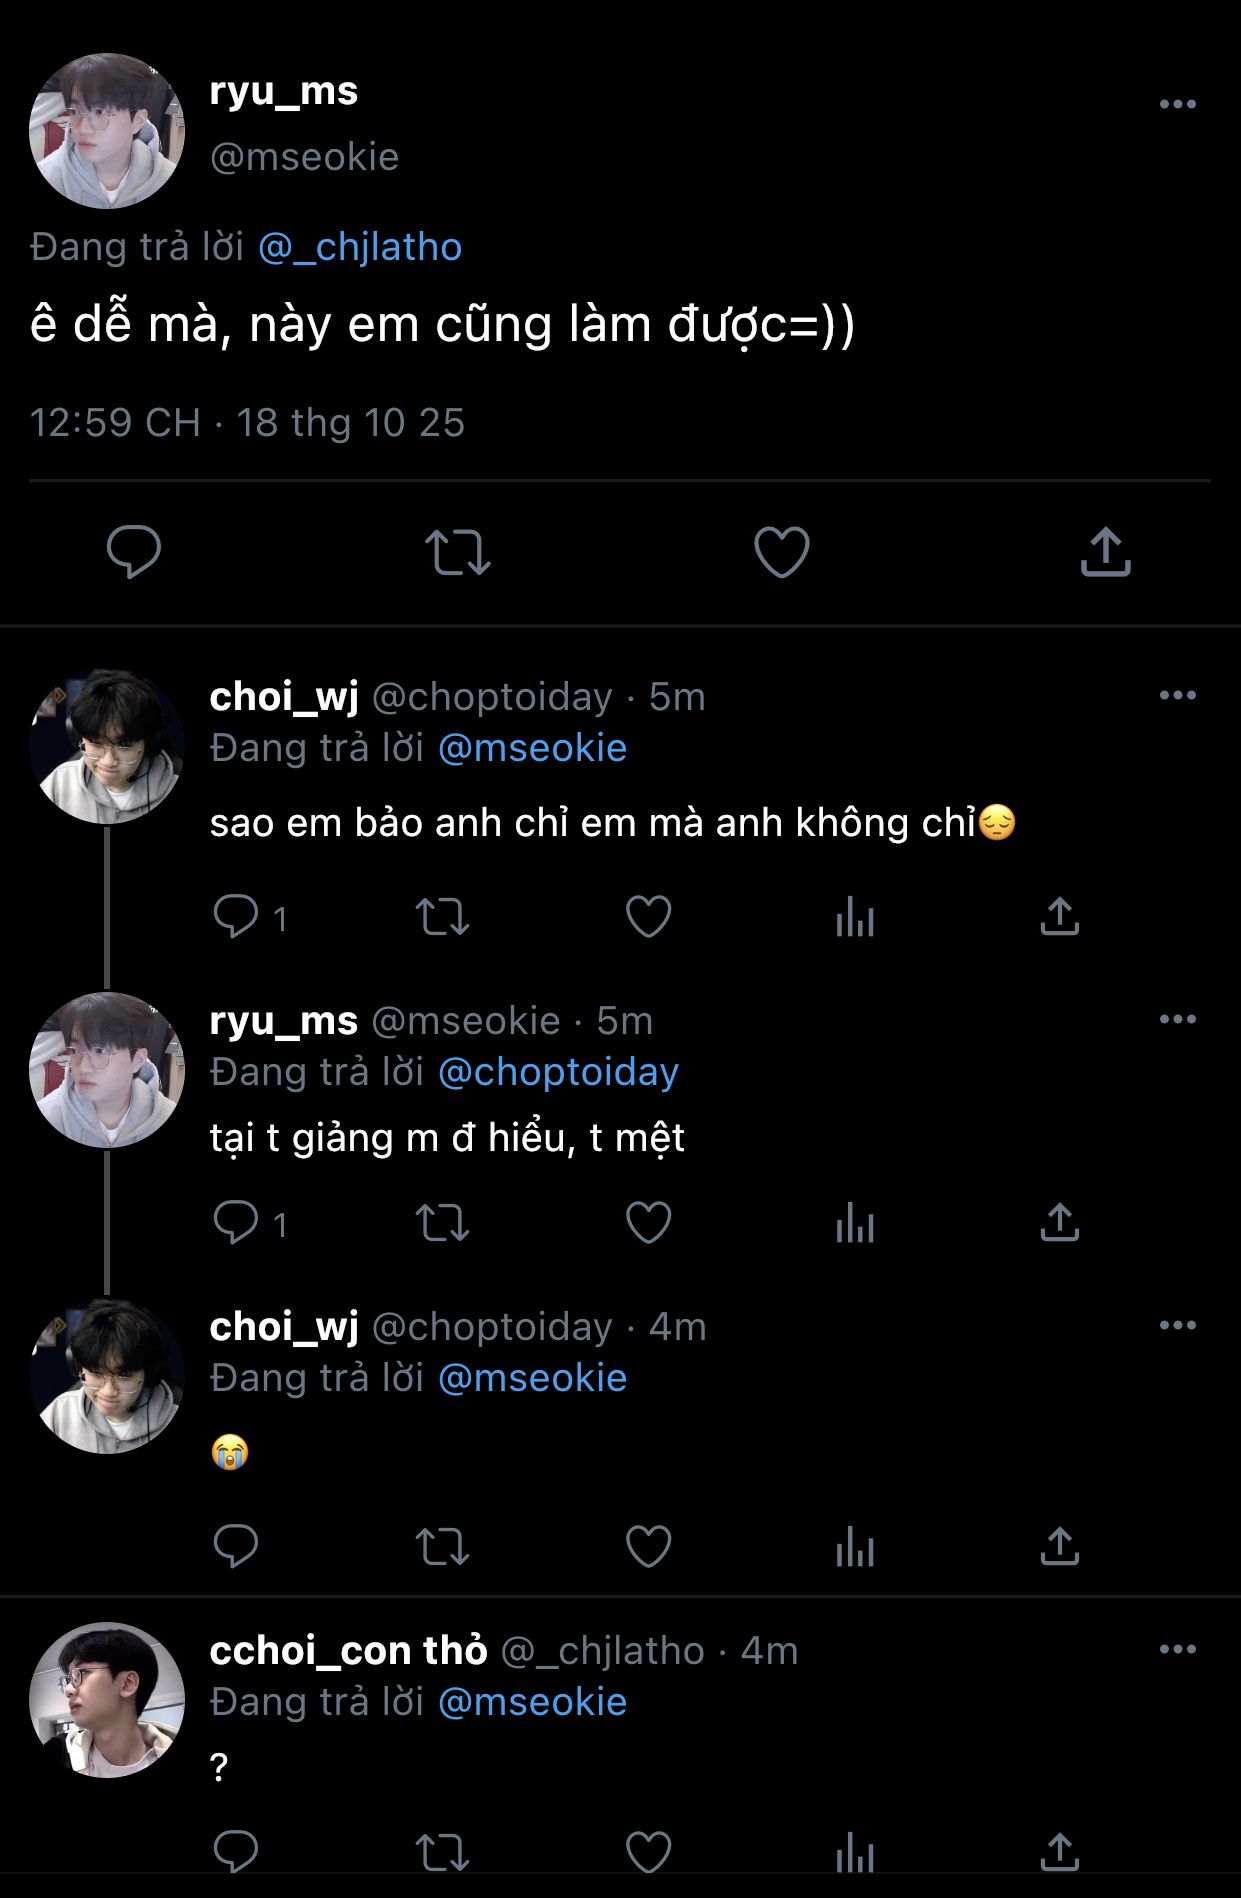The image size is (1241, 1898).
Task: Share the main ryu_ms tweet
Action: 1105,552
